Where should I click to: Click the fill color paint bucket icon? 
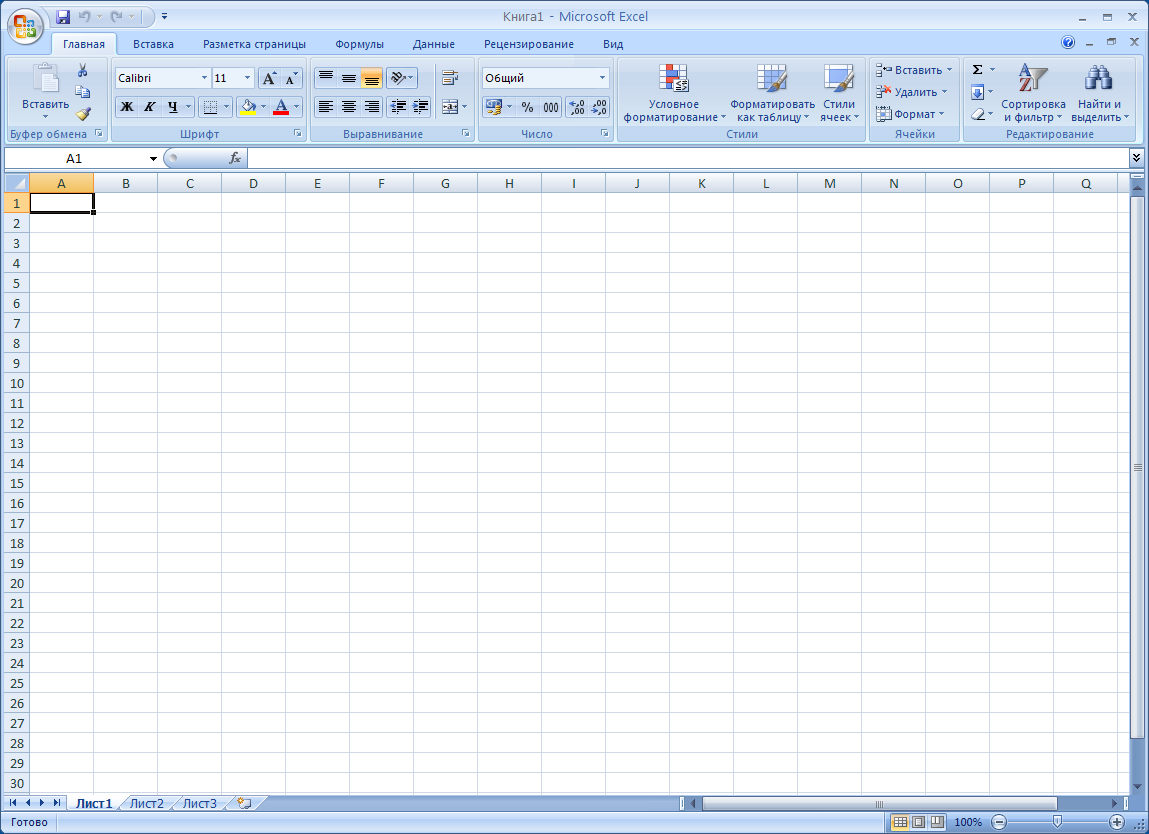pyautogui.click(x=248, y=107)
